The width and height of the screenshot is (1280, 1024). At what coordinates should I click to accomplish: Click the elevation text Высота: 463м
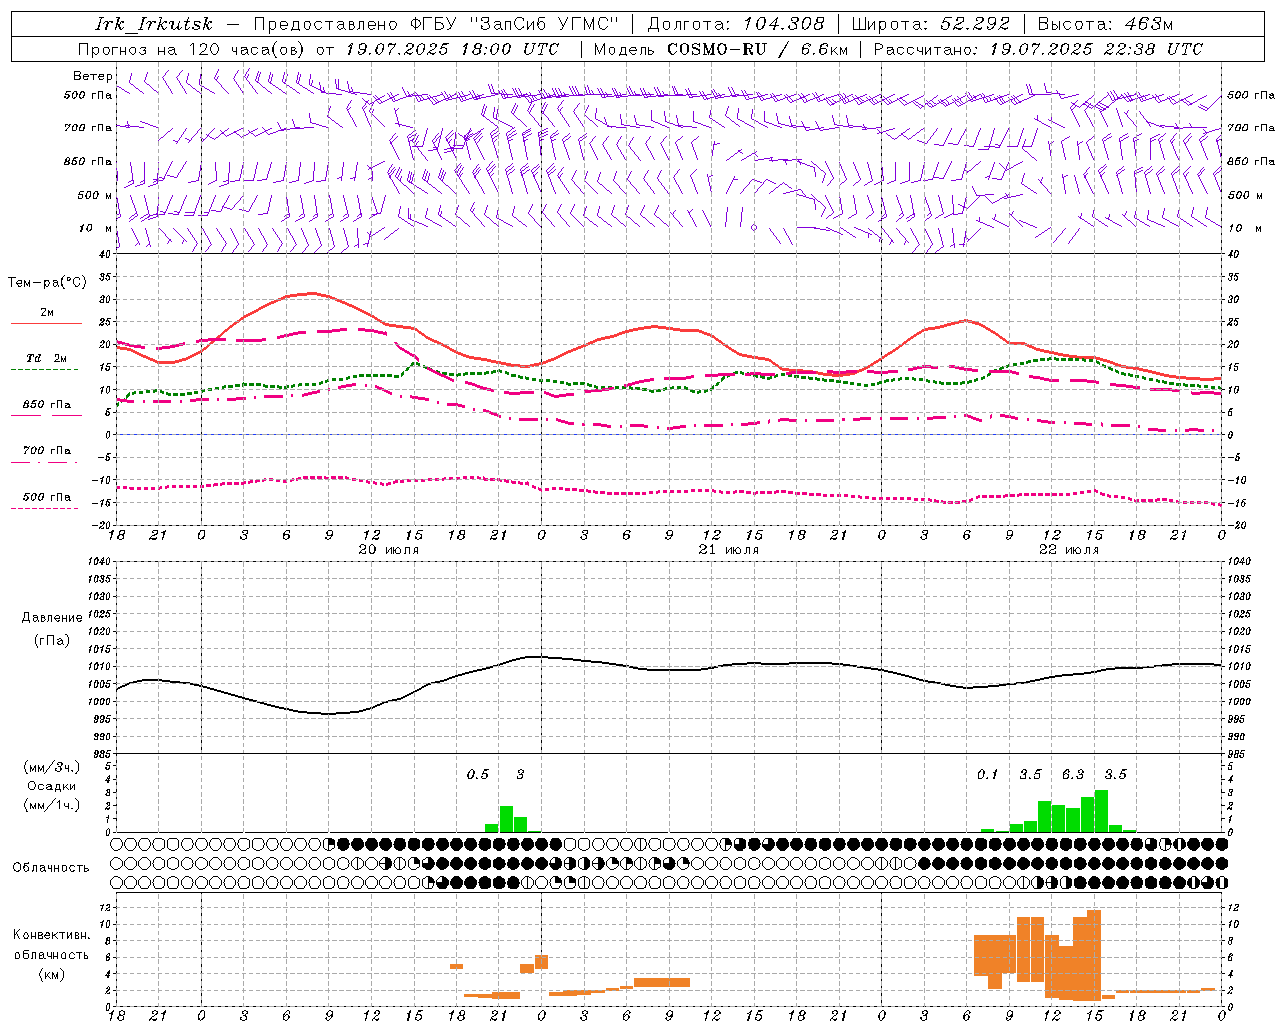click(1105, 24)
